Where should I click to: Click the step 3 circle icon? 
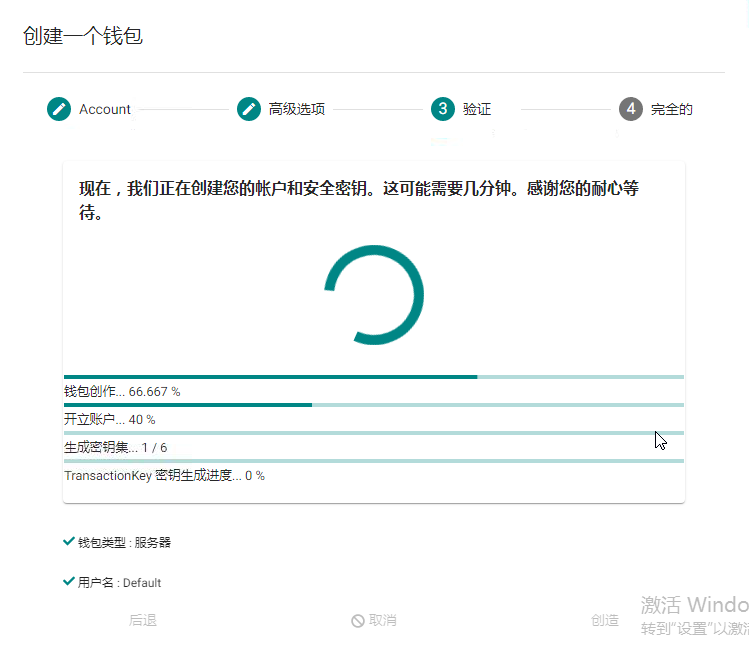click(443, 109)
